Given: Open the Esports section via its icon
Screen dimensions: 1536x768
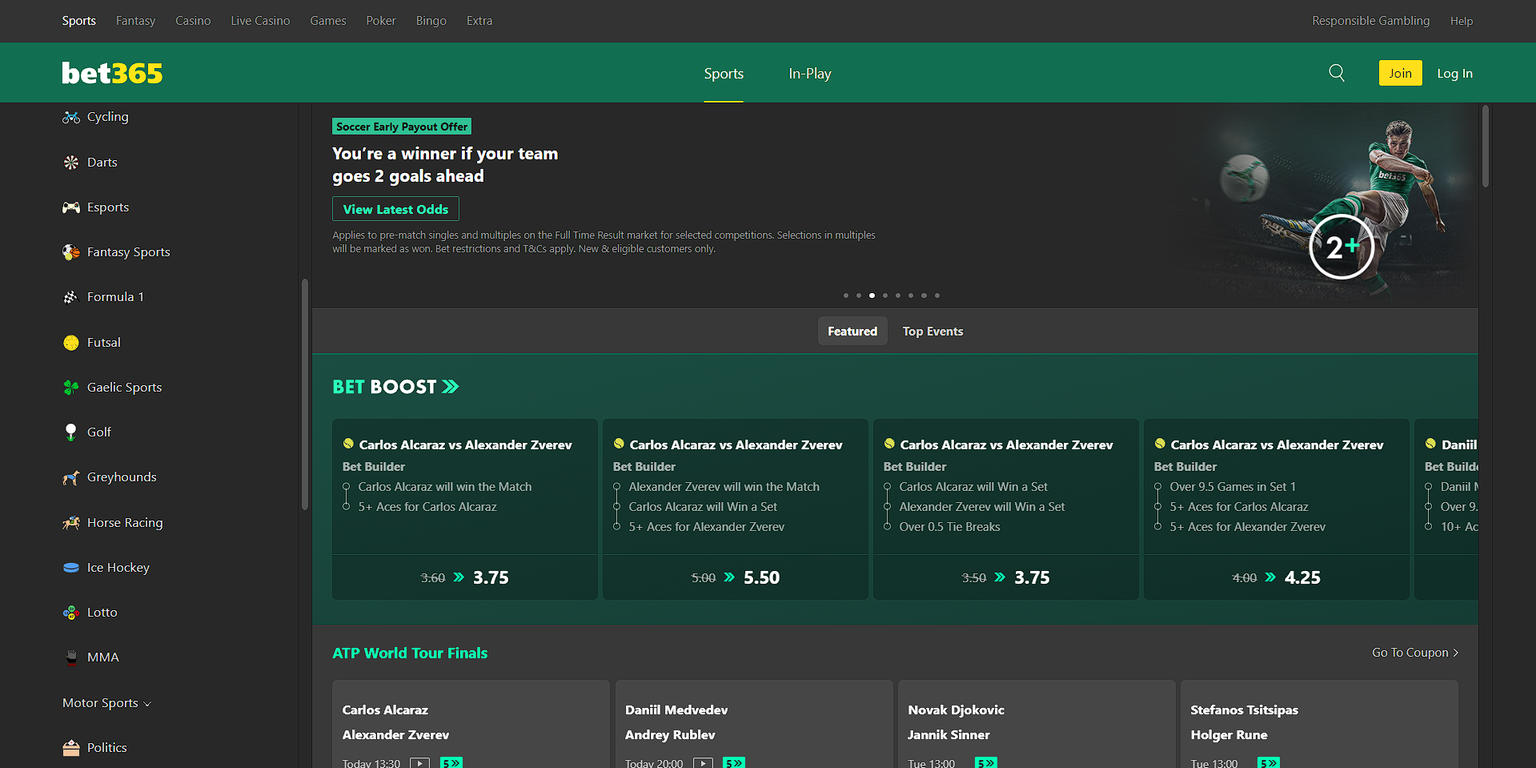Looking at the screenshot, I should [70, 207].
